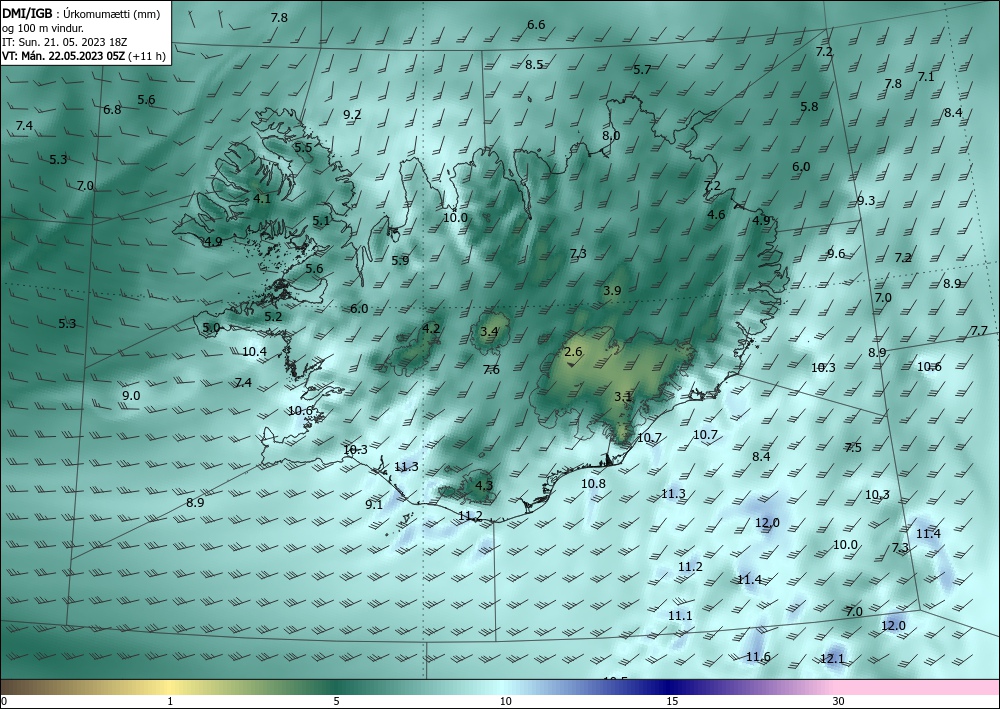The width and height of the screenshot is (1000, 709).
Task: Click the 7.1 value label
Action: (x=925, y=77)
